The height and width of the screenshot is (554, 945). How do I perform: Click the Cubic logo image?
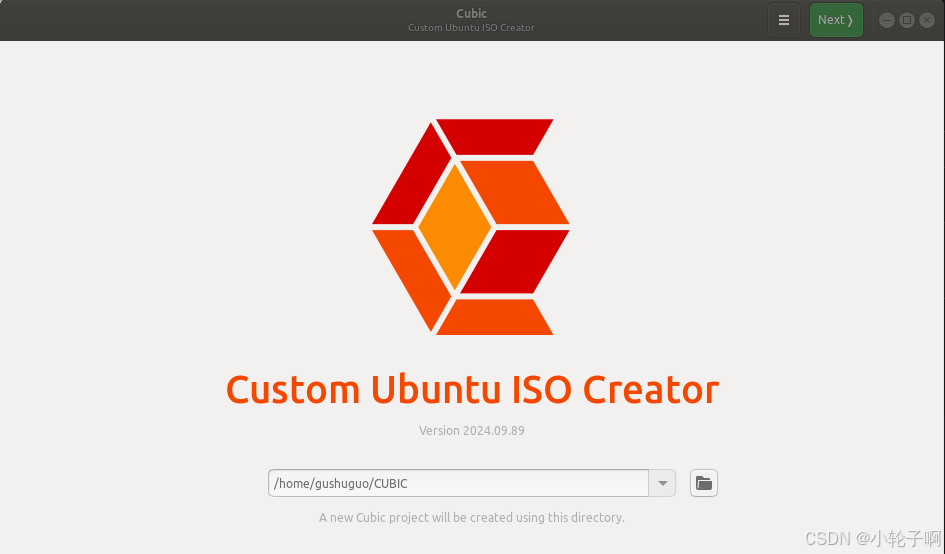(x=471, y=227)
